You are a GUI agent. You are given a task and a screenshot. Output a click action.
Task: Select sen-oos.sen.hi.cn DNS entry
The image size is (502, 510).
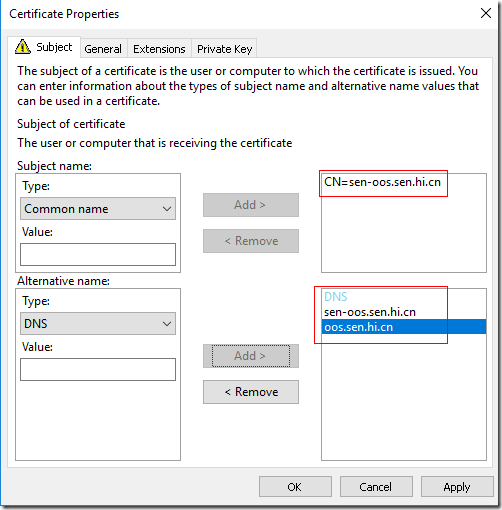370,312
